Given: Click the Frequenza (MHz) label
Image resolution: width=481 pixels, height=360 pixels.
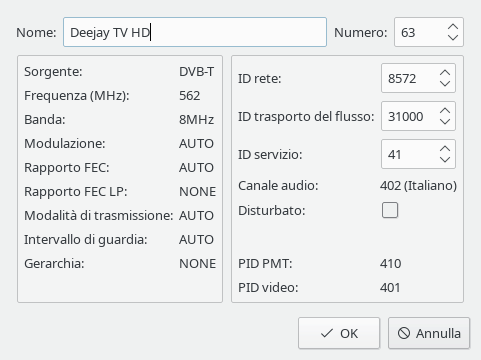Looking at the screenshot, I should click(77, 96).
